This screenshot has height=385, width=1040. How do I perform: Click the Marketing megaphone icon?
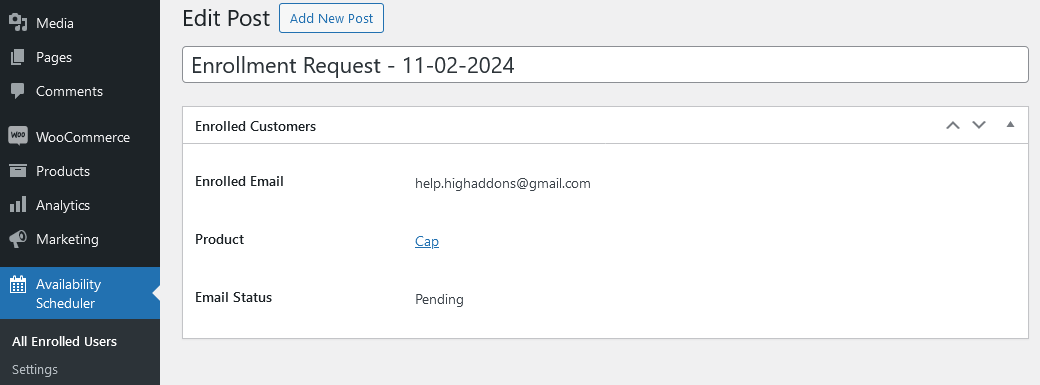(x=18, y=239)
